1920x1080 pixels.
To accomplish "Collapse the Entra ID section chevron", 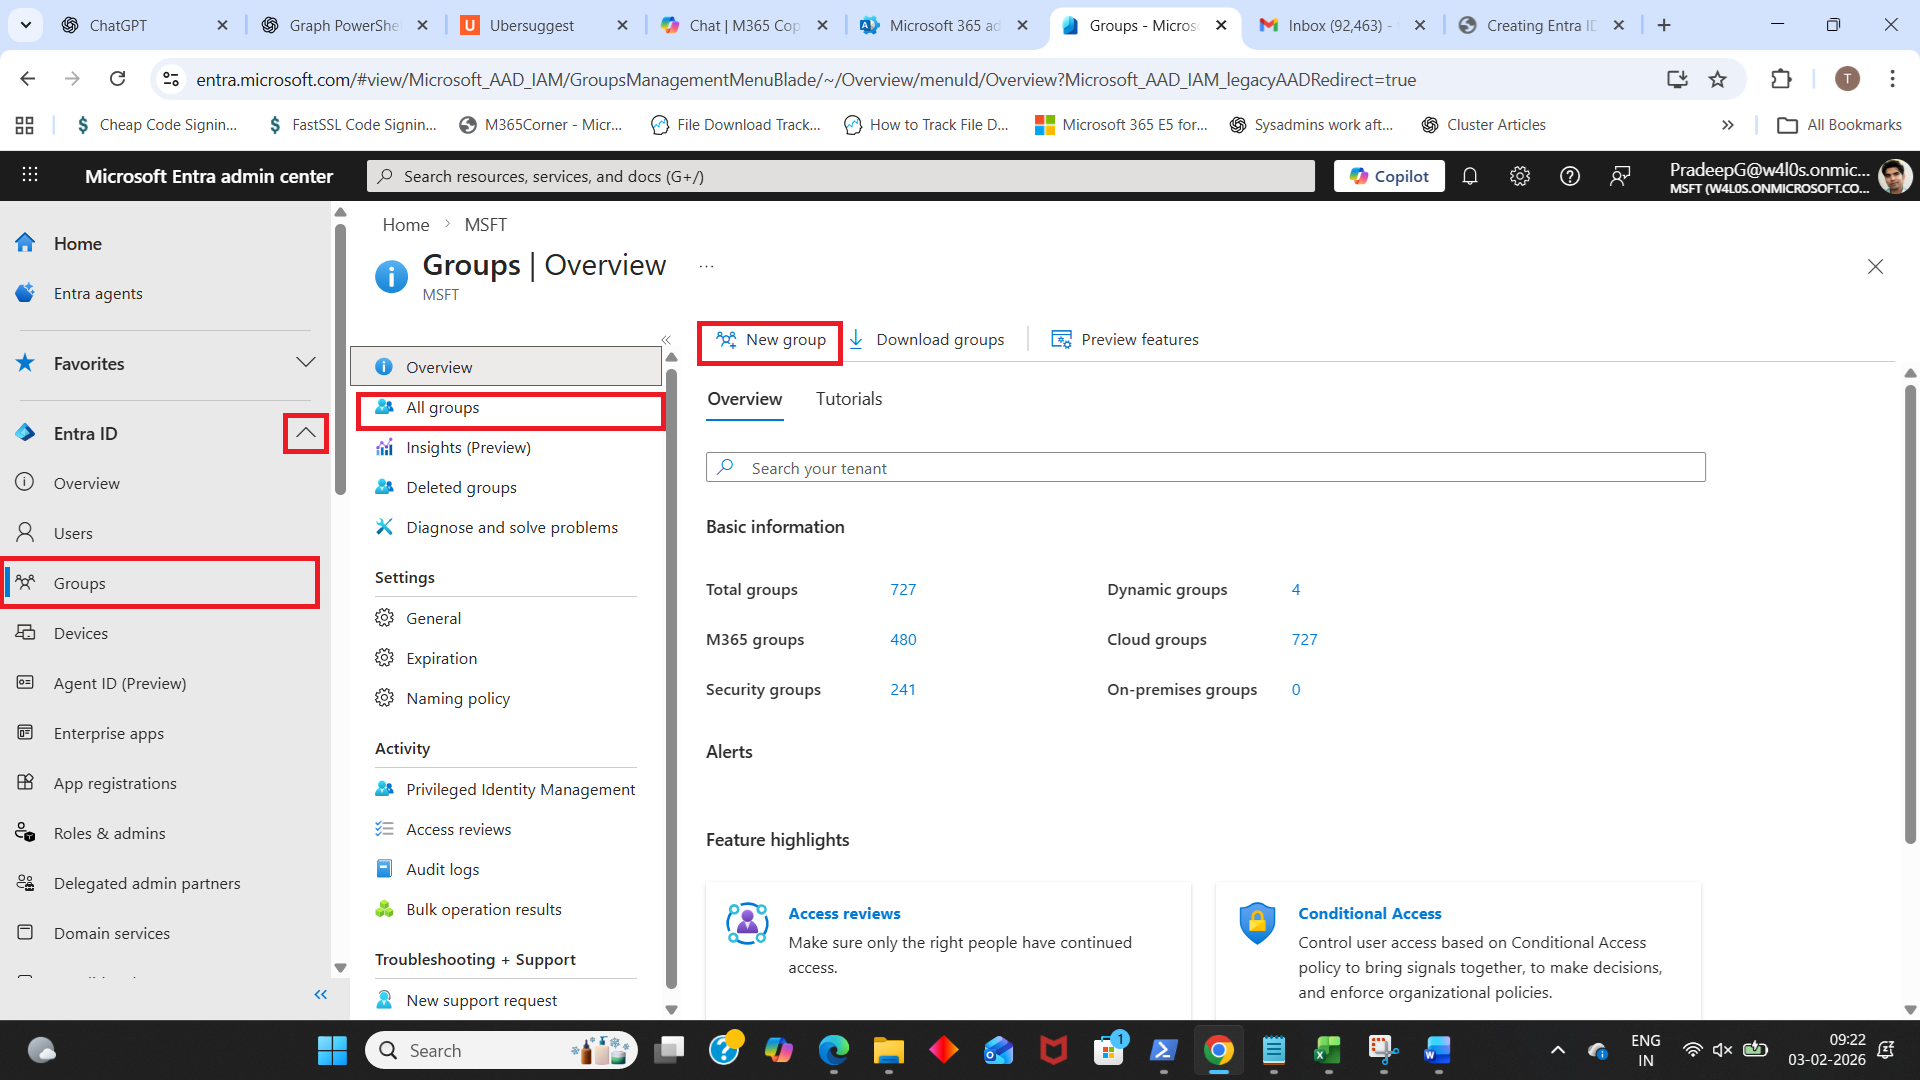I will click(x=305, y=433).
